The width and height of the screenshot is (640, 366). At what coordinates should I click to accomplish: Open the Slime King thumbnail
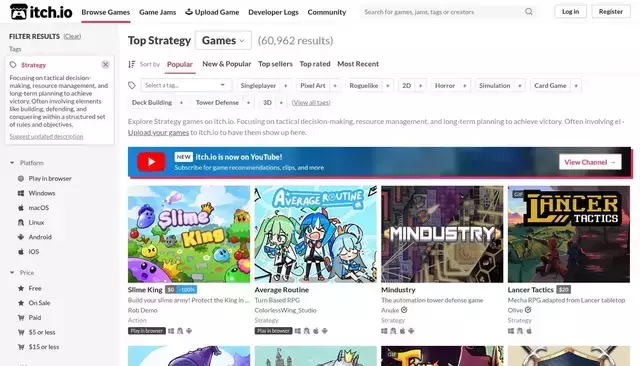[x=189, y=234]
